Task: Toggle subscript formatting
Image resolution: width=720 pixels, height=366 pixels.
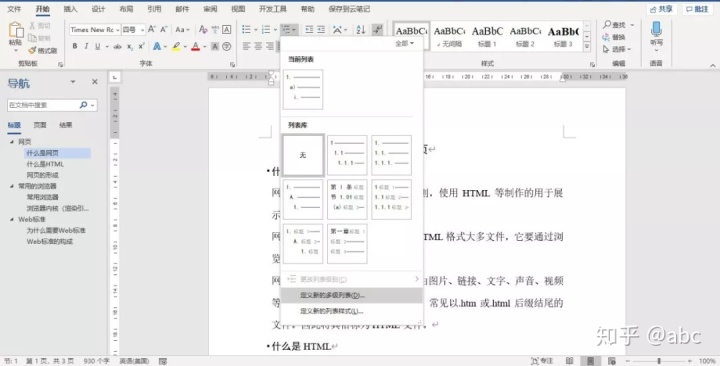Action: click(130, 46)
